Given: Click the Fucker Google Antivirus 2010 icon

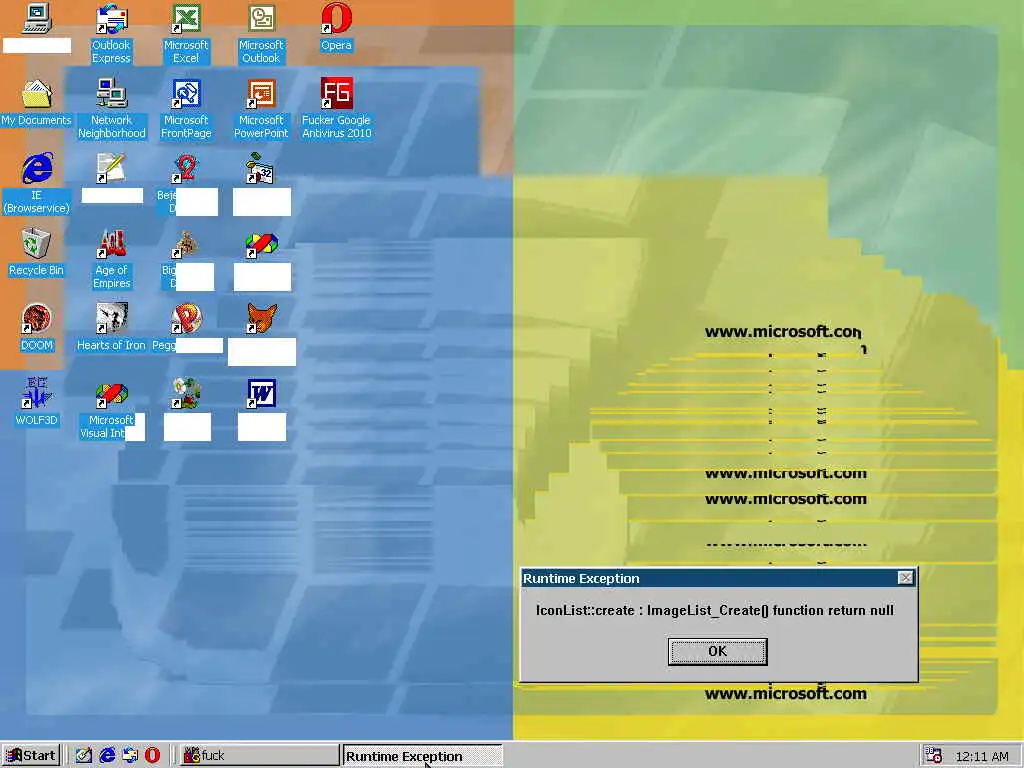Looking at the screenshot, I should (336, 108).
